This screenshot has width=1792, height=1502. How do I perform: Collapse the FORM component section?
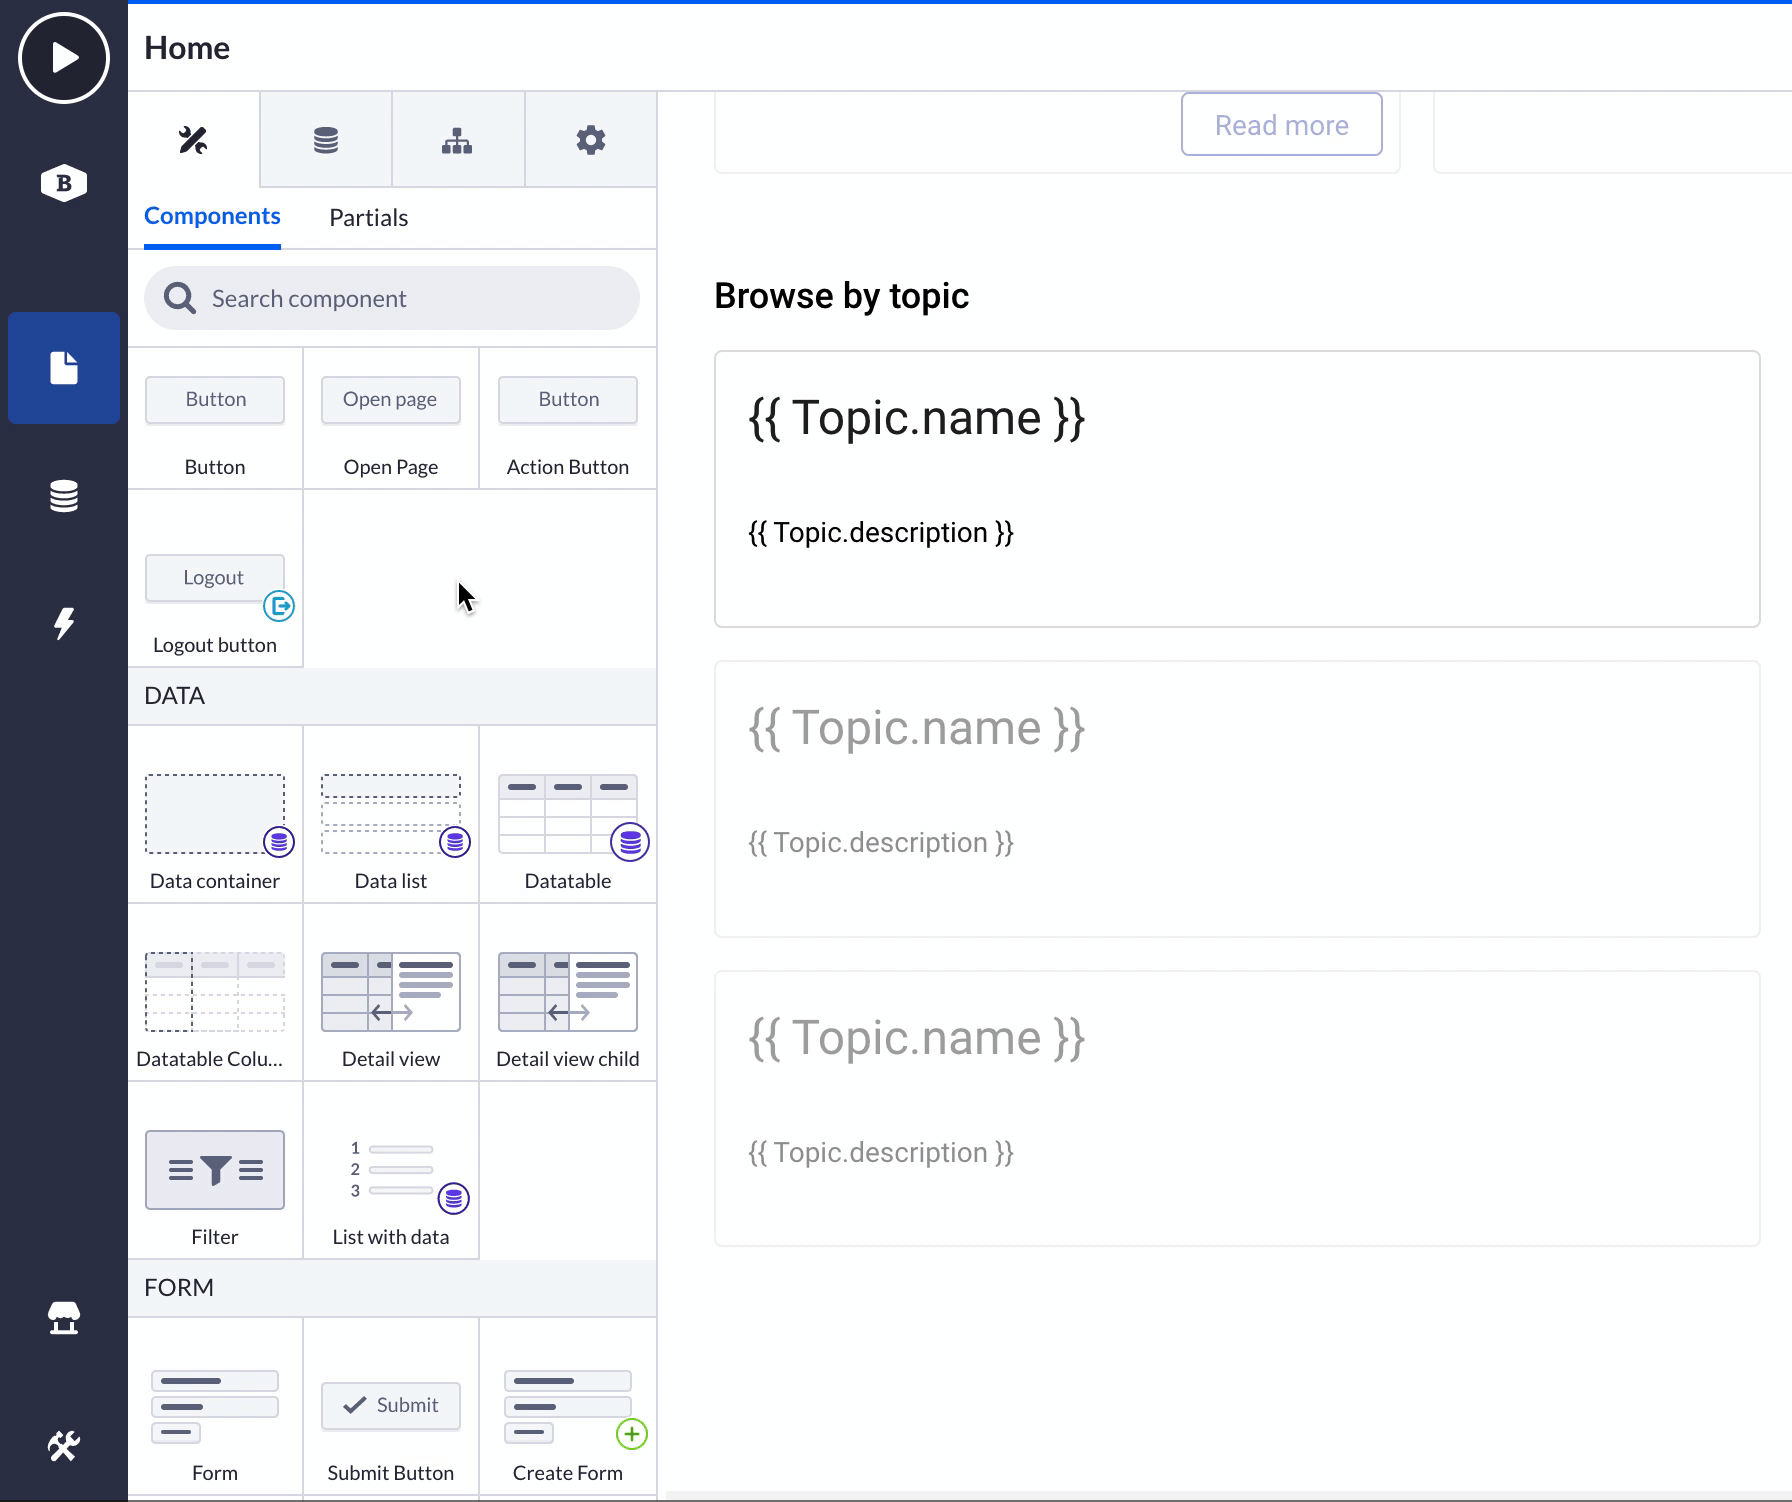pyautogui.click(x=392, y=1288)
